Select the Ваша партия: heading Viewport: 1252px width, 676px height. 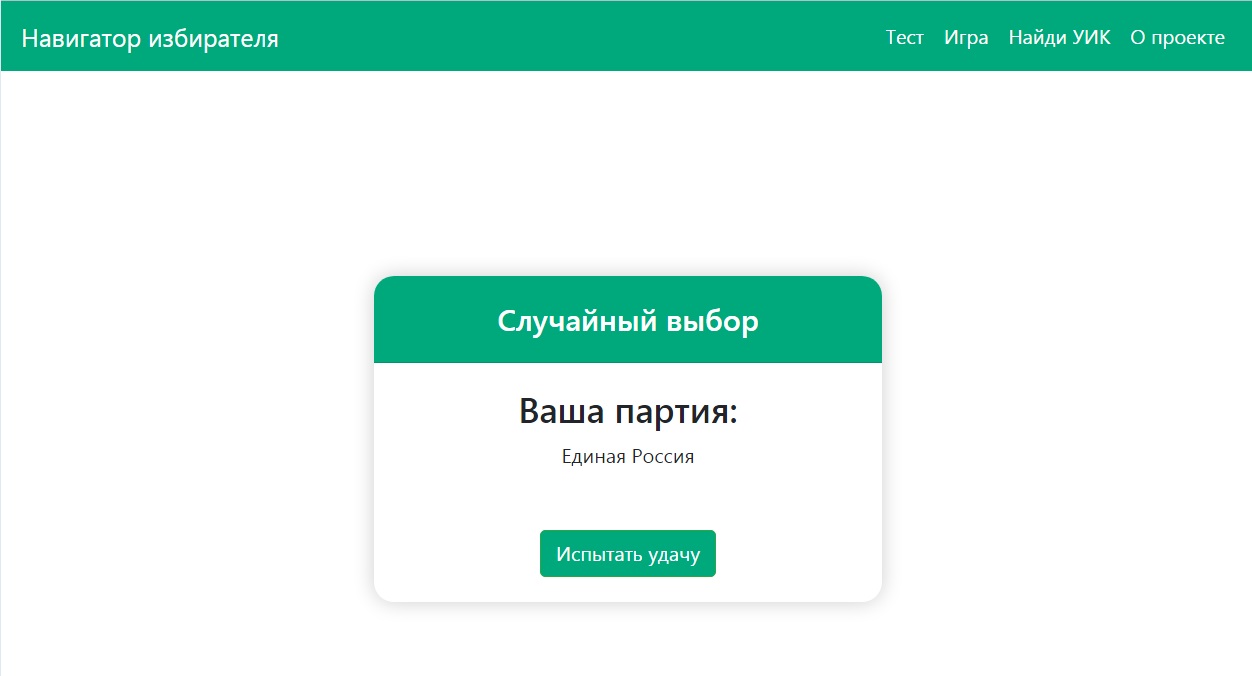(628, 411)
